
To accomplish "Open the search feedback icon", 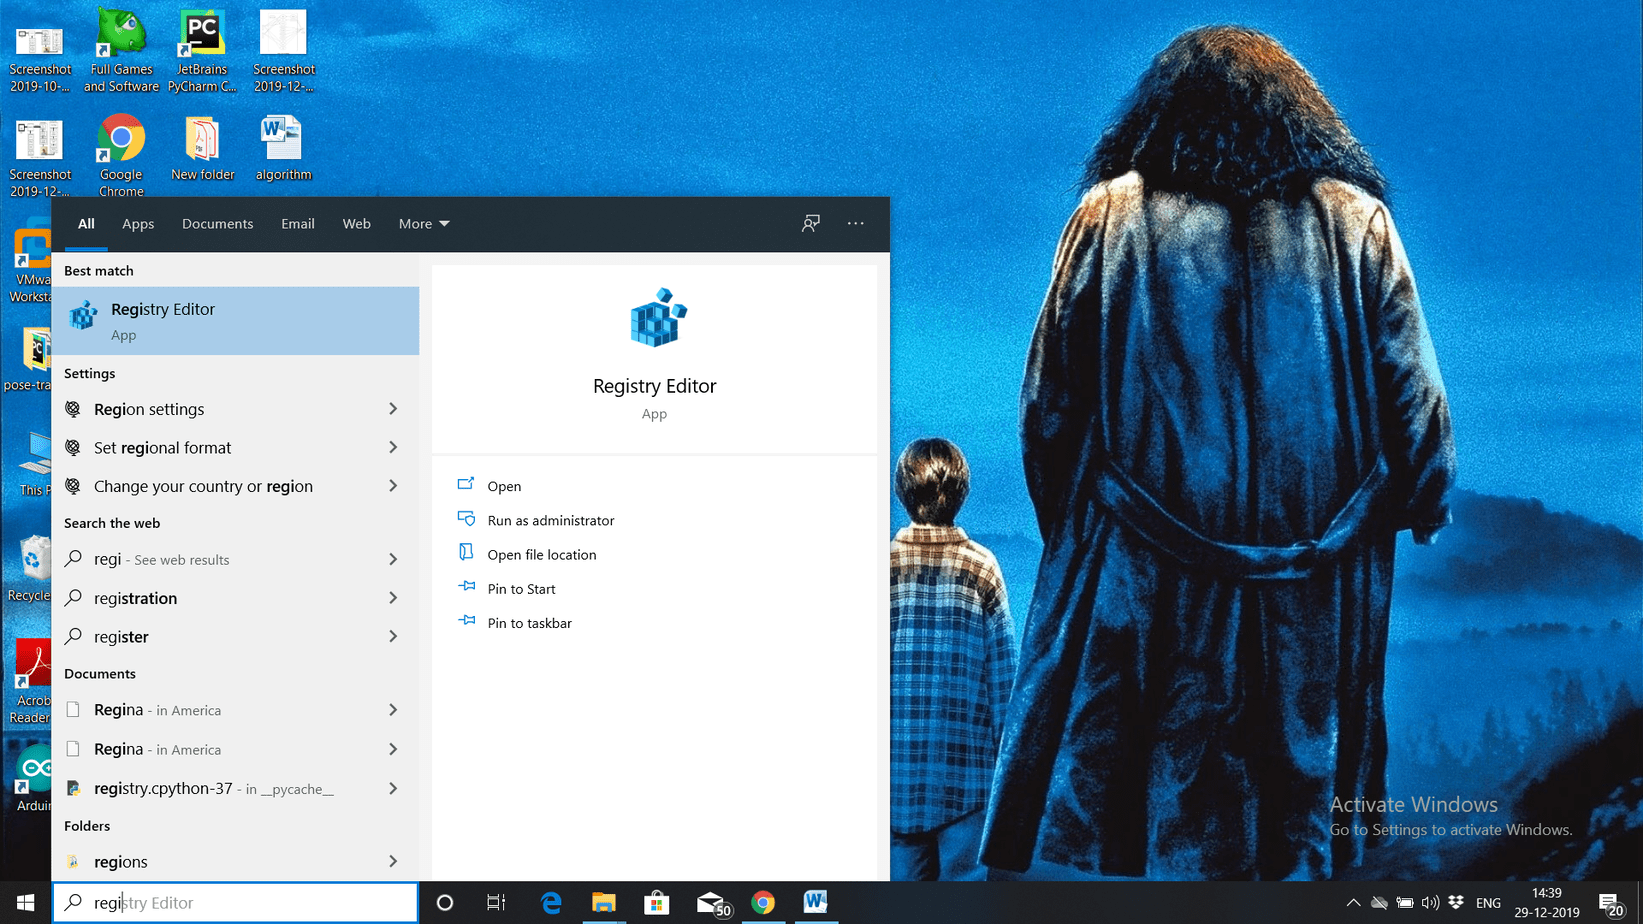I will [810, 224].
